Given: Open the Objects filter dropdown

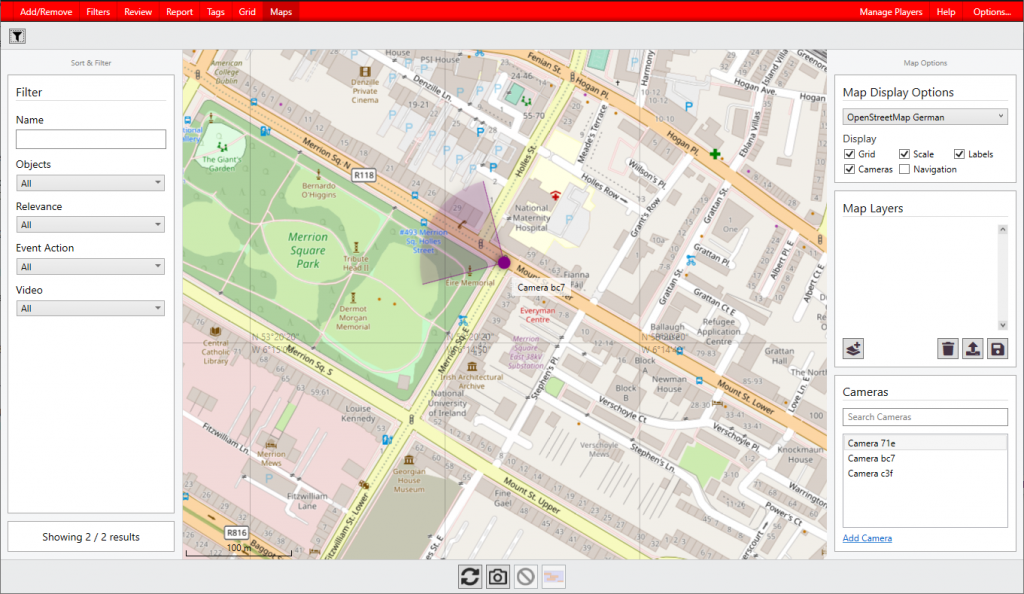Looking at the screenshot, I should [x=90, y=183].
